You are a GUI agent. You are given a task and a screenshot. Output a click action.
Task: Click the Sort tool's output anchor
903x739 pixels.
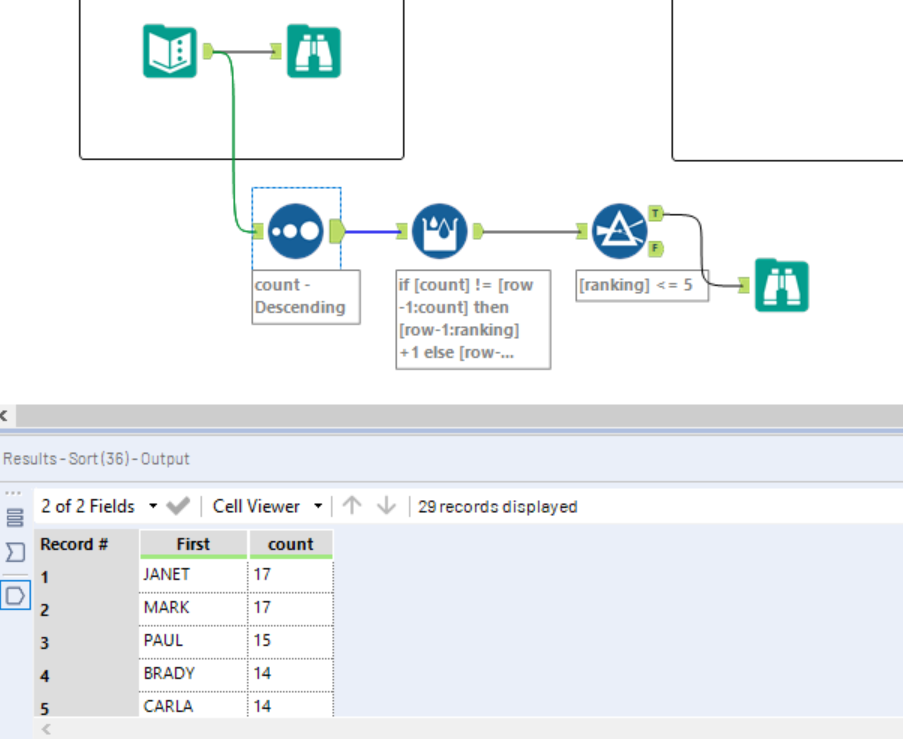[x=337, y=232]
